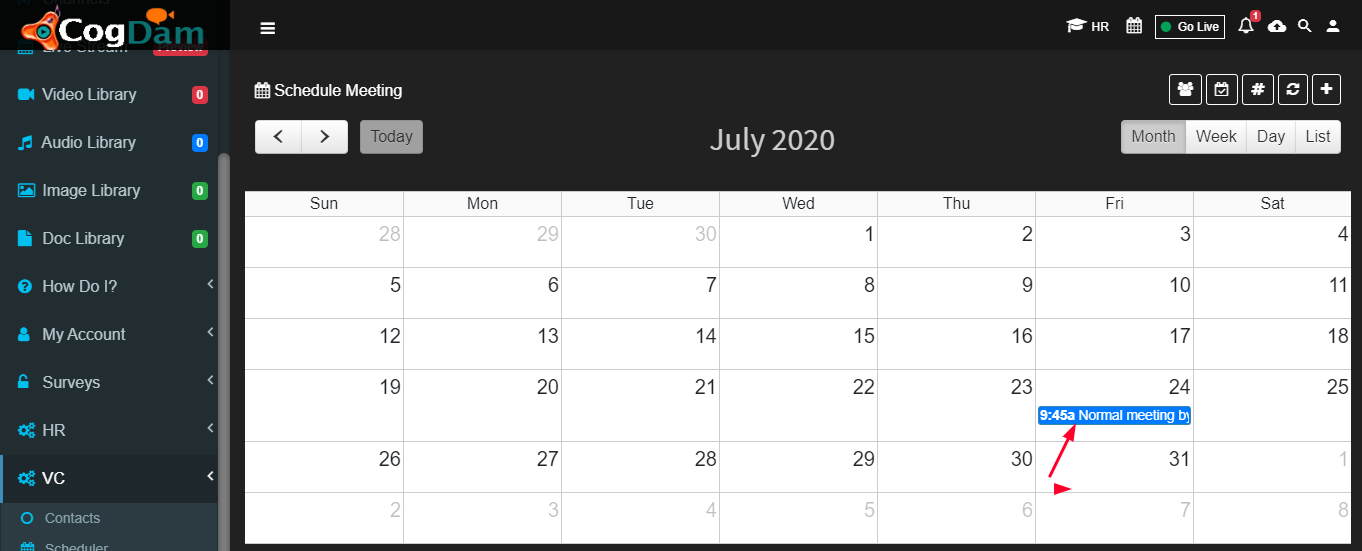Open the 9:45a Normal meeting event
Image resolution: width=1362 pixels, height=551 pixels.
pyautogui.click(x=1114, y=415)
